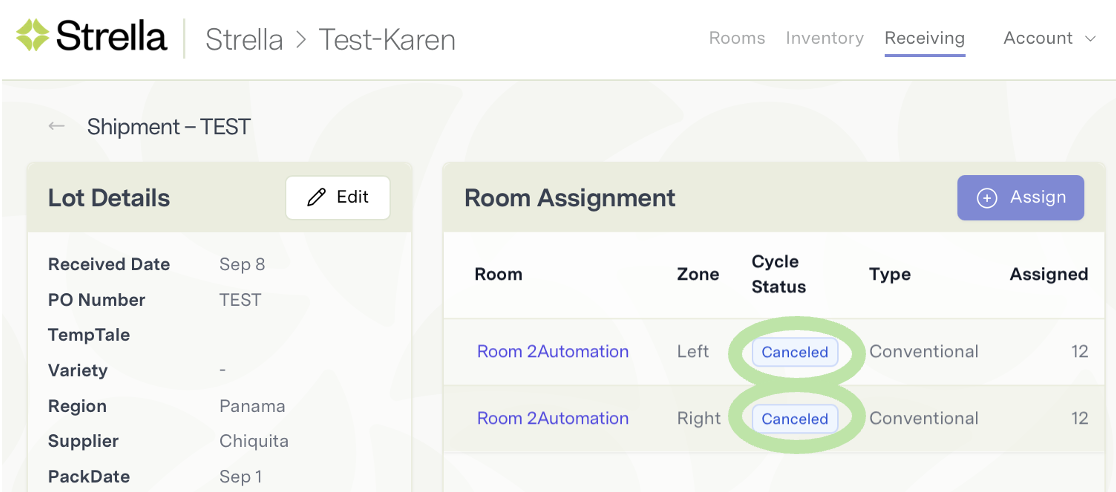Click the Assigned column header

[x=1049, y=274]
